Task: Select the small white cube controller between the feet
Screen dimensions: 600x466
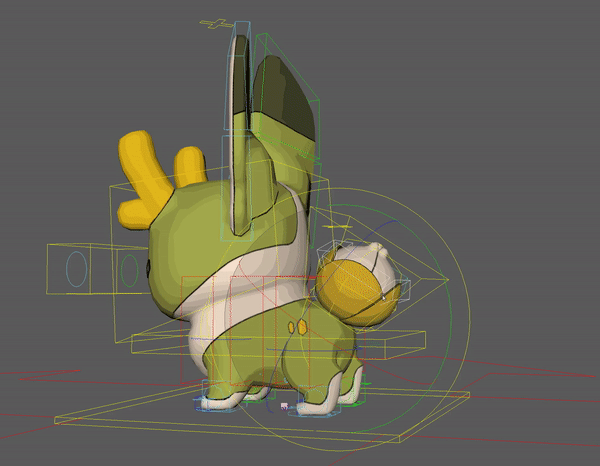Action: coord(284,406)
